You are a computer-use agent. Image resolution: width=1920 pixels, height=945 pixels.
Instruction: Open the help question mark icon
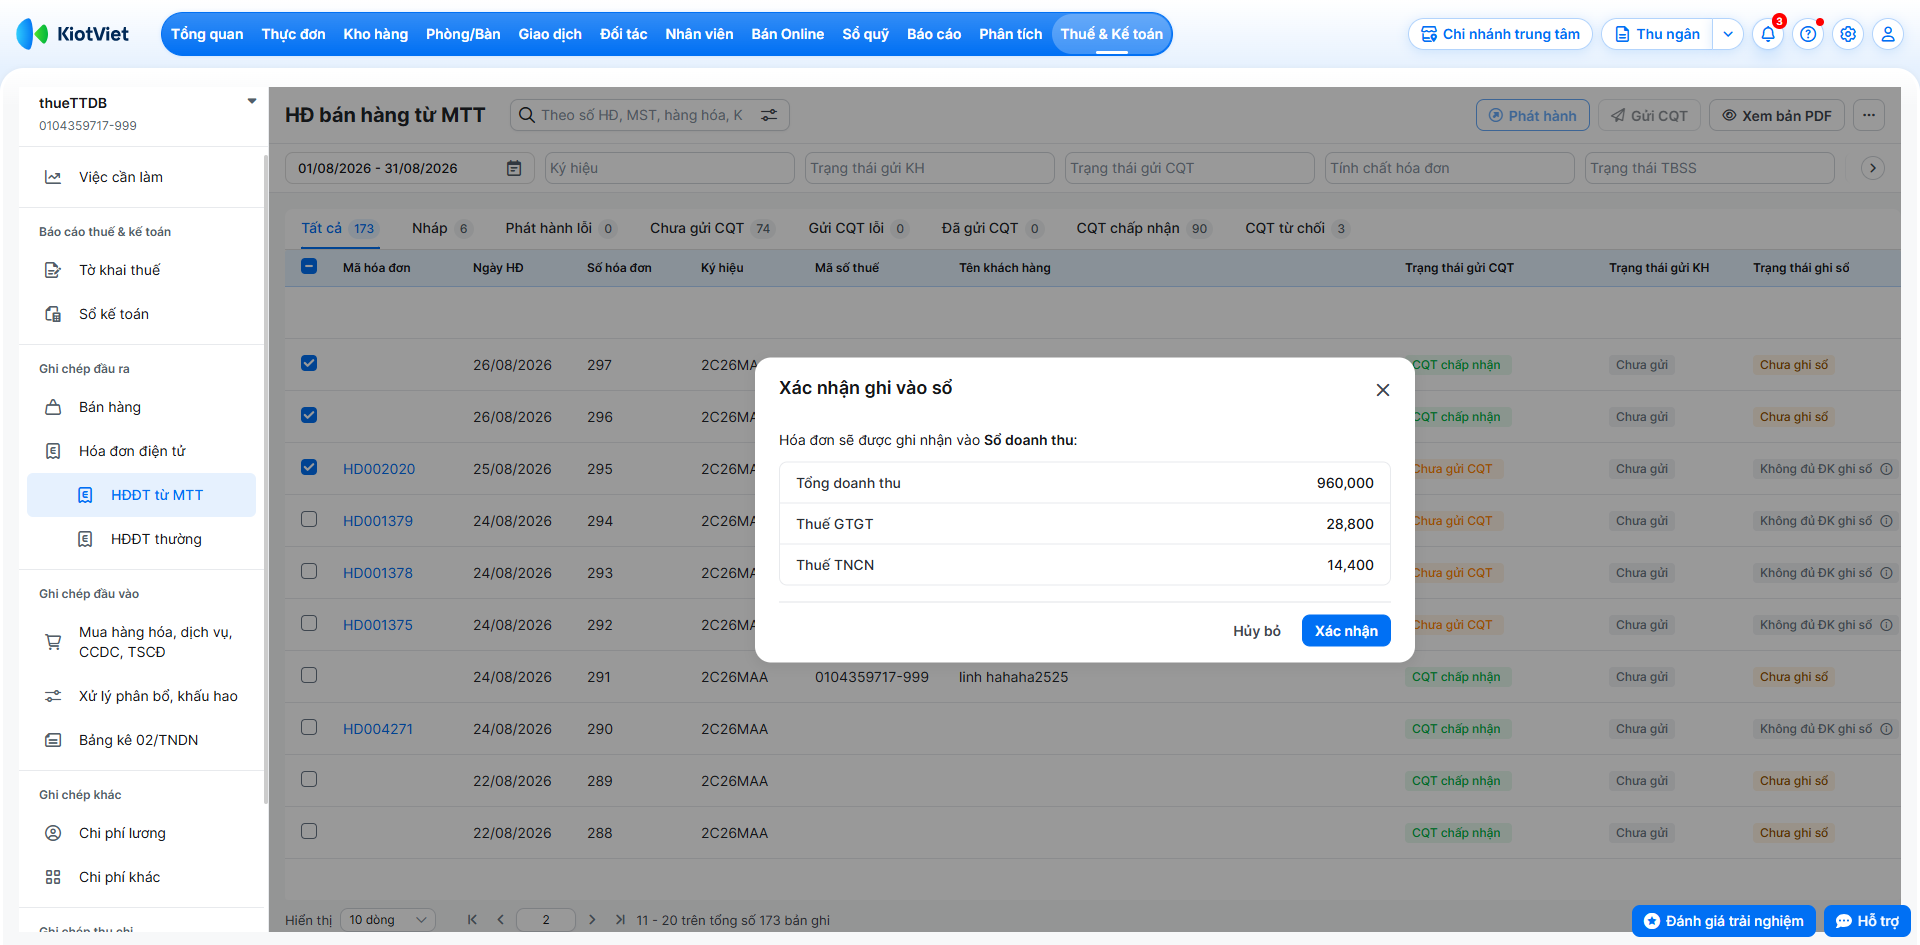coord(1808,34)
